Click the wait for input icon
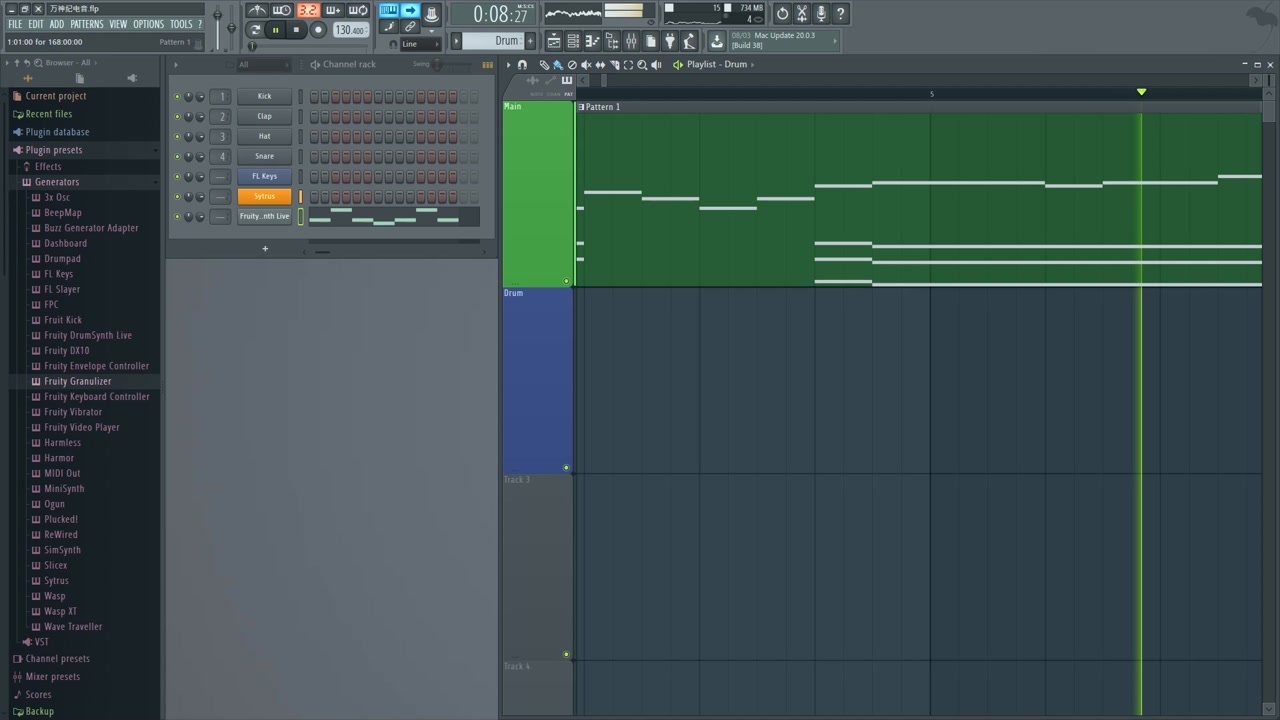The width and height of the screenshot is (1280, 720). (282, 11)
